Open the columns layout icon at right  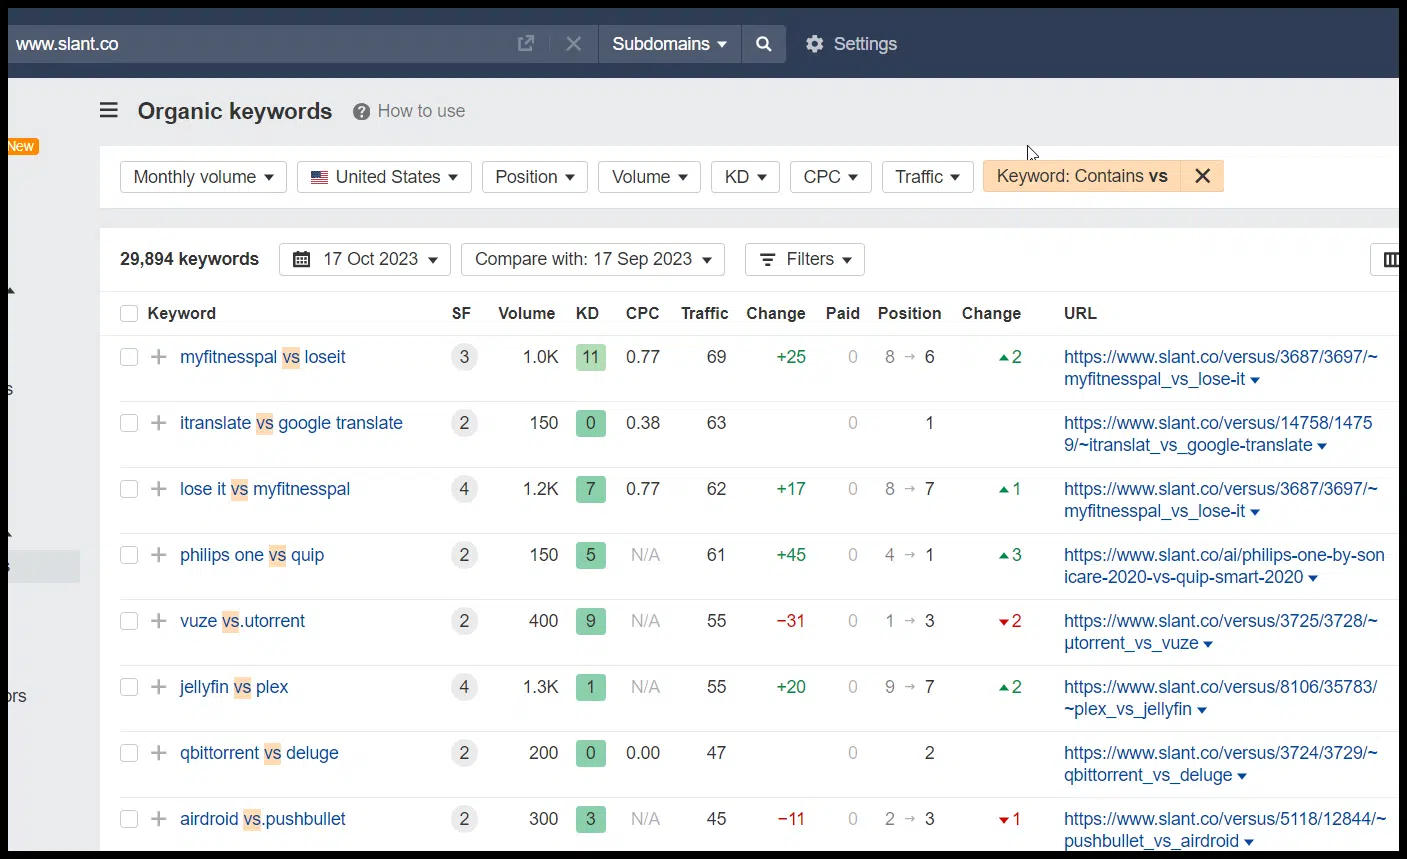pos(1390,260)
